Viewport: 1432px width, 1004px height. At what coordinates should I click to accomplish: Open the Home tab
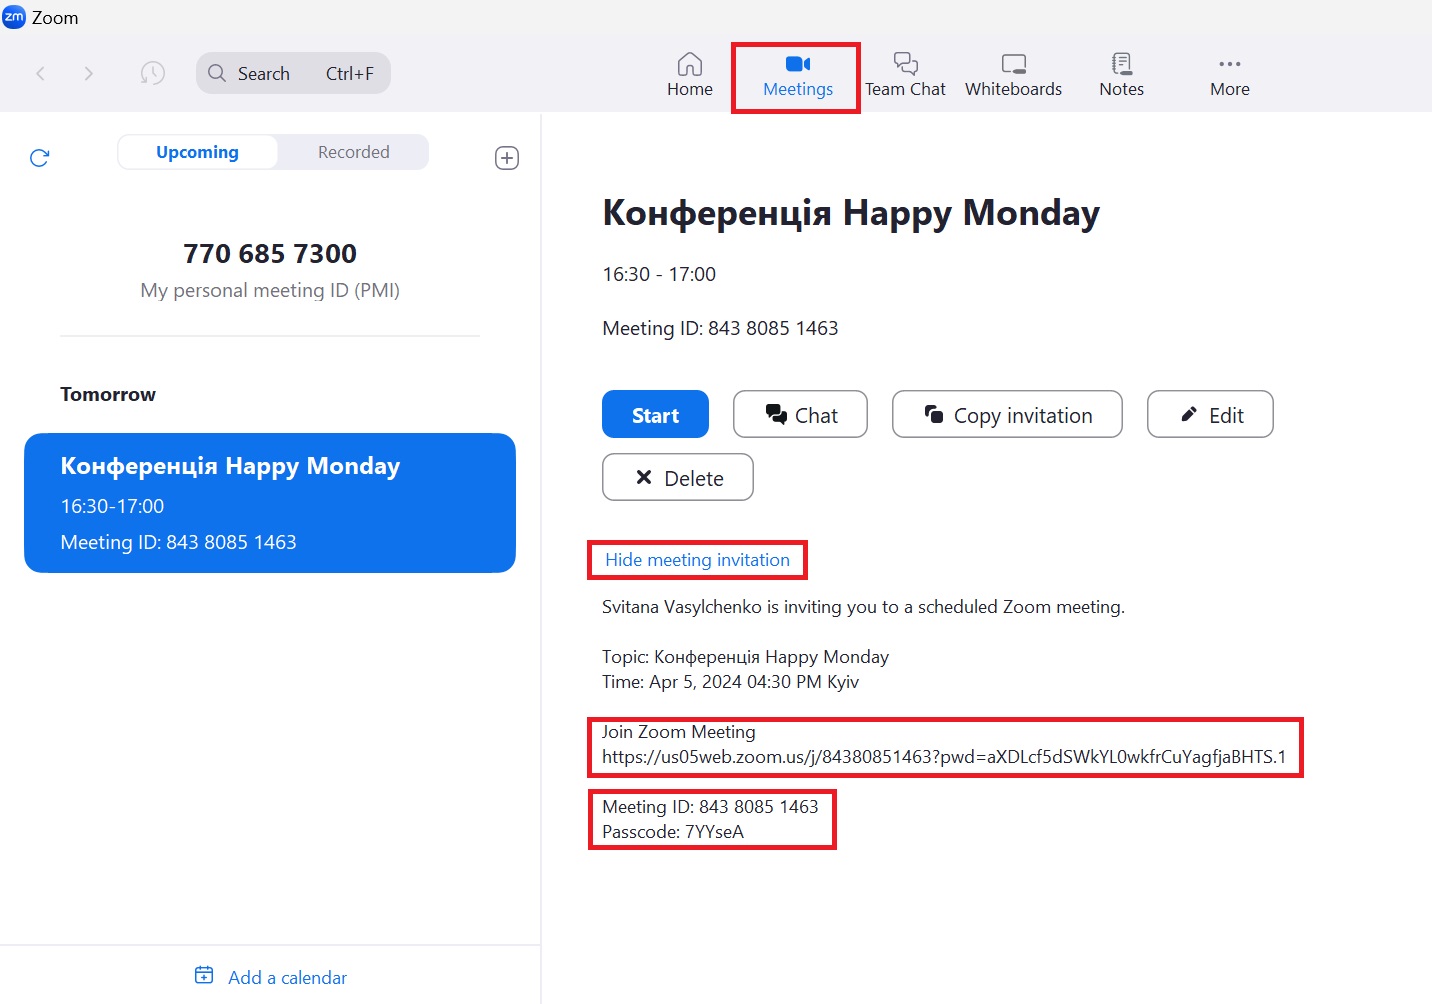690,76
